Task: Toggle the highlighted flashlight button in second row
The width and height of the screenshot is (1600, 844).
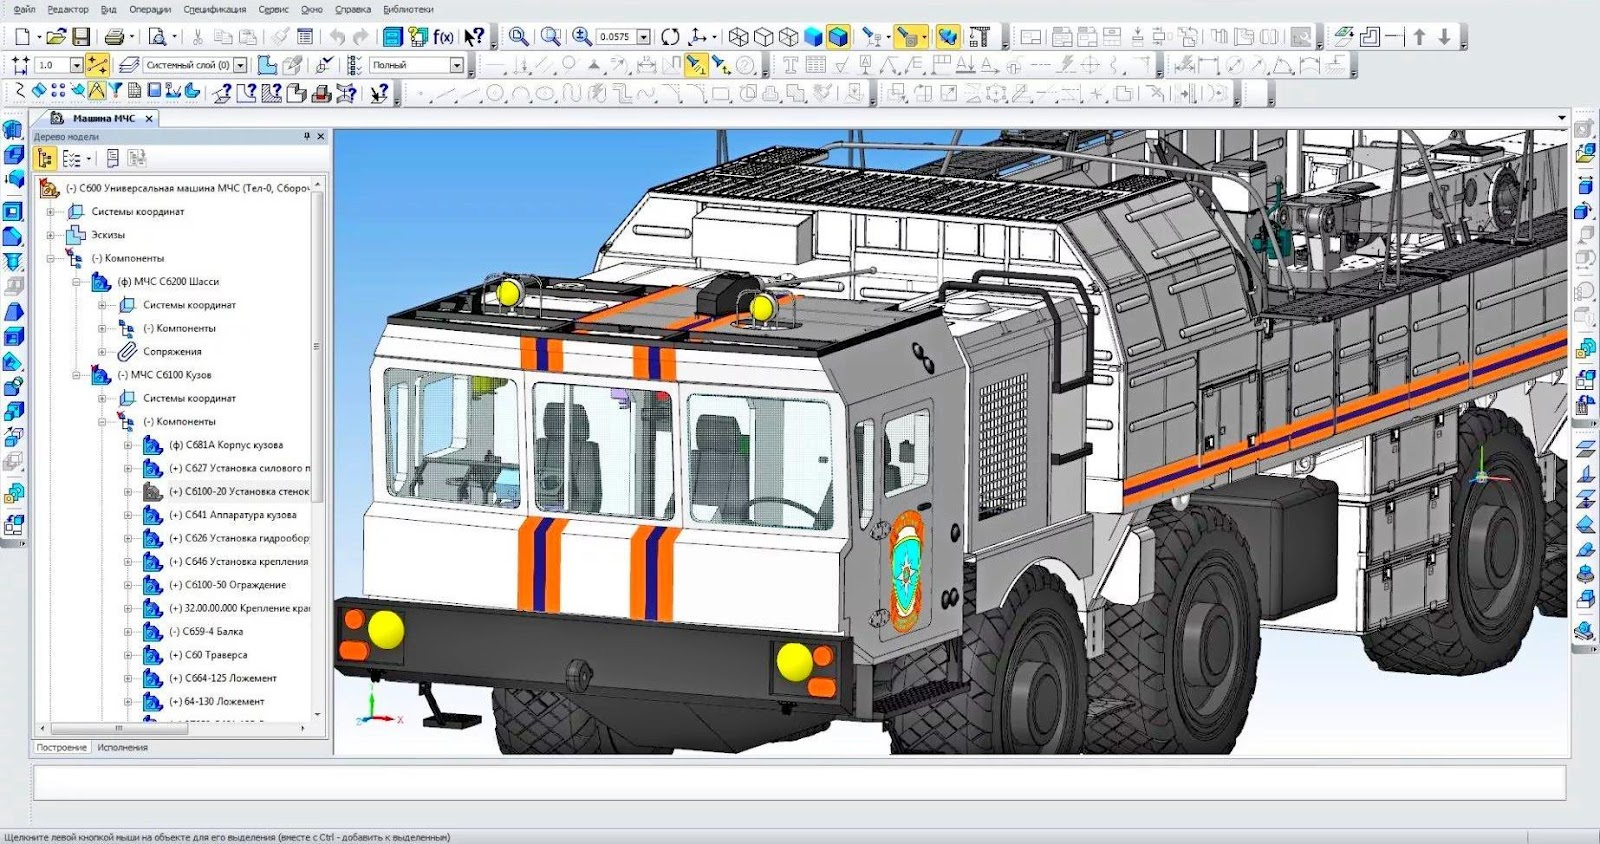Action: click(x=696, y=65)
